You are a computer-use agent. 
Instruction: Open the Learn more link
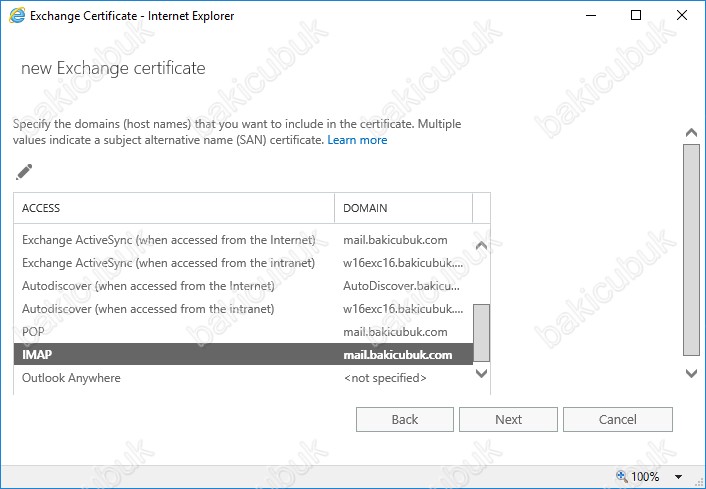tap(357, 140)
